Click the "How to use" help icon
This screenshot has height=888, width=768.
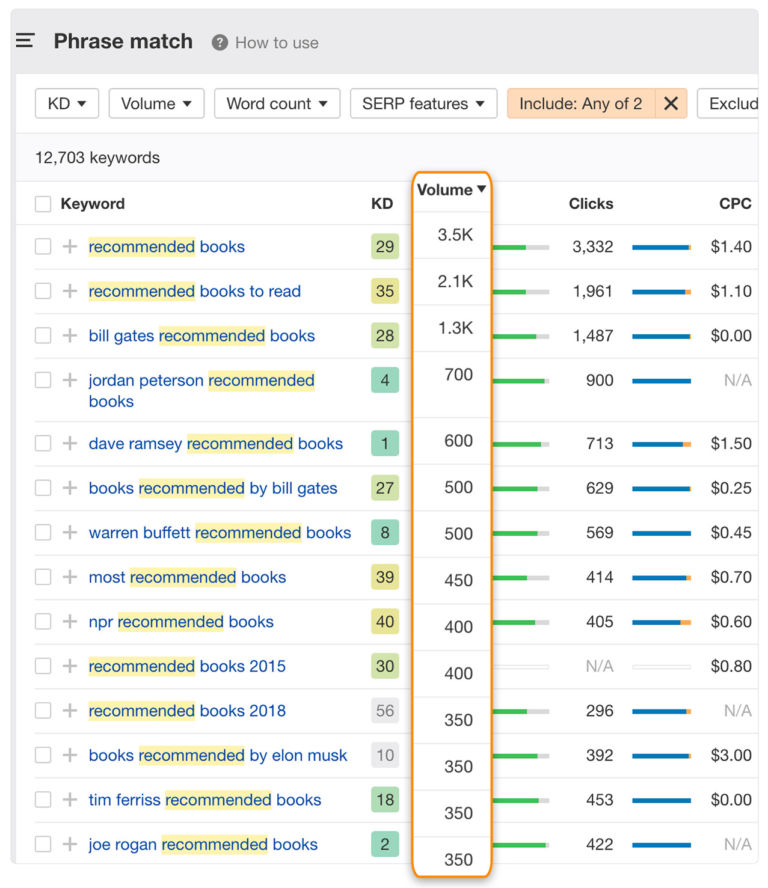(219, 42)
